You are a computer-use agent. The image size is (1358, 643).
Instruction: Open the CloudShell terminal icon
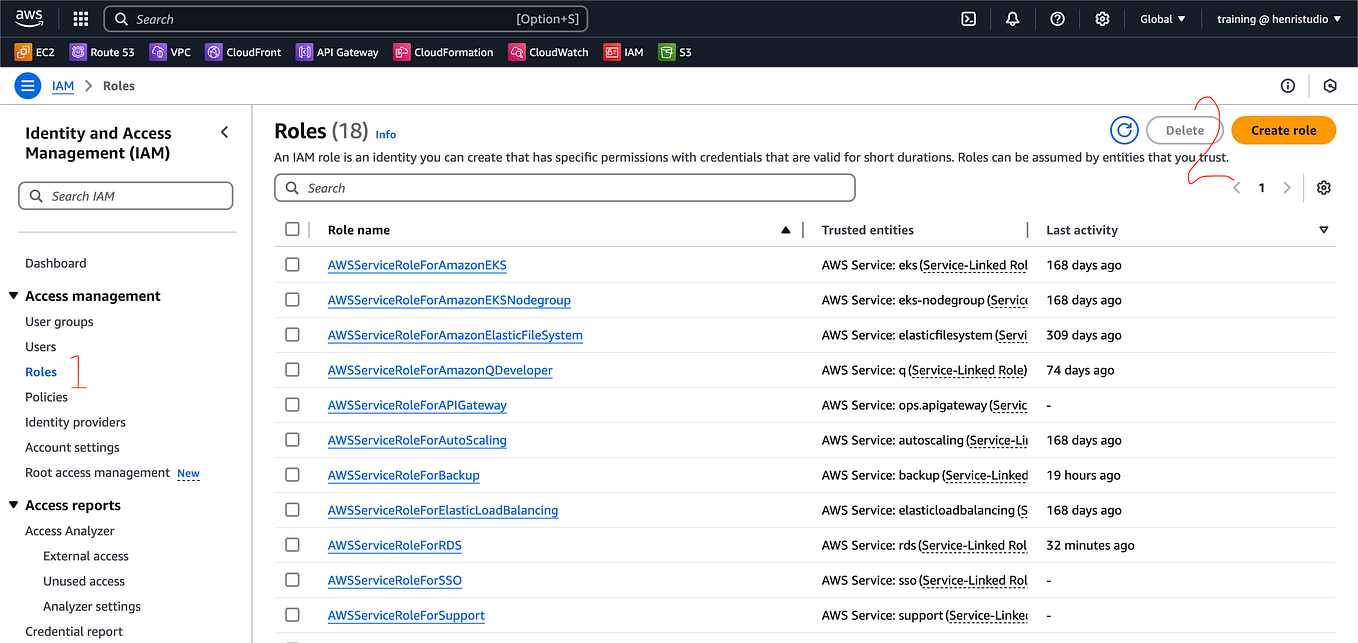pyautogui.click(x=967, y=18)
